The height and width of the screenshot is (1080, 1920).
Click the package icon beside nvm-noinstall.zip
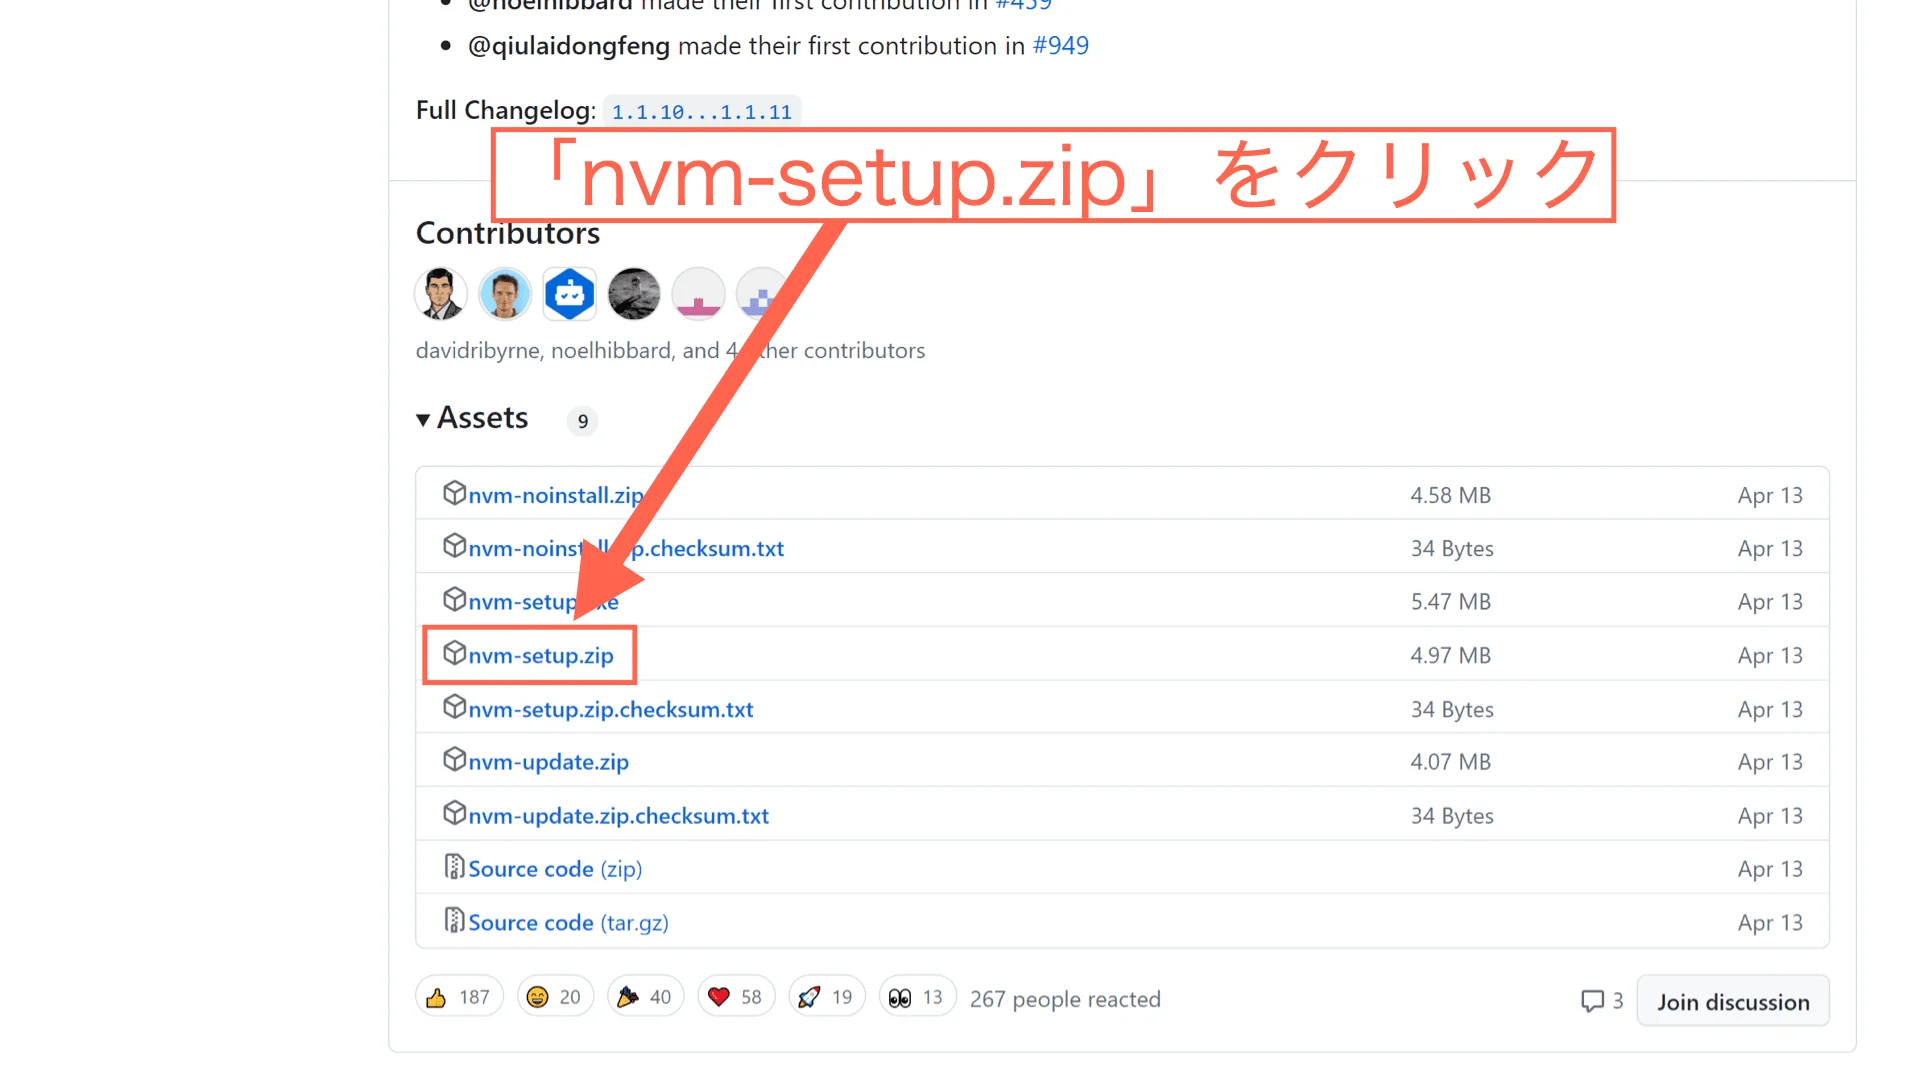(x=455, y=493)
